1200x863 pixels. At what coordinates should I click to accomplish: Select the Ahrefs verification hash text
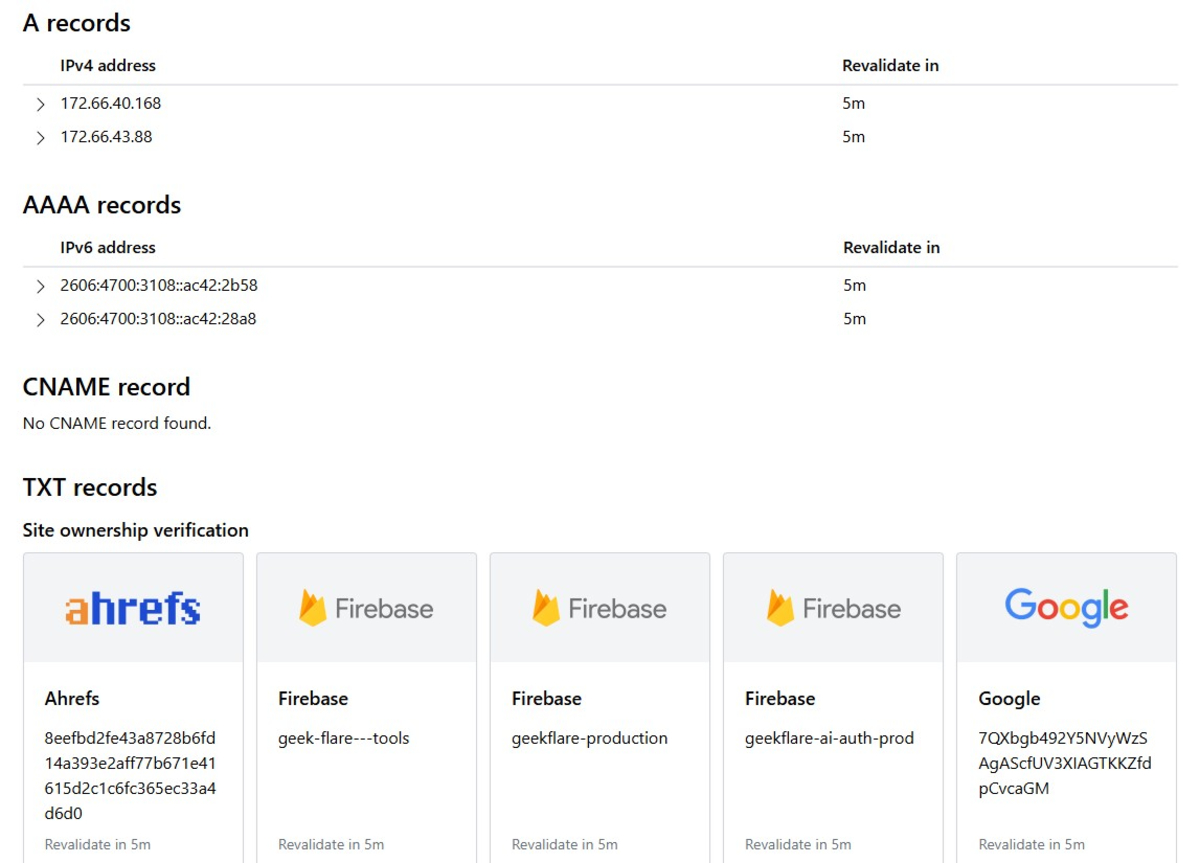(131, 776)
